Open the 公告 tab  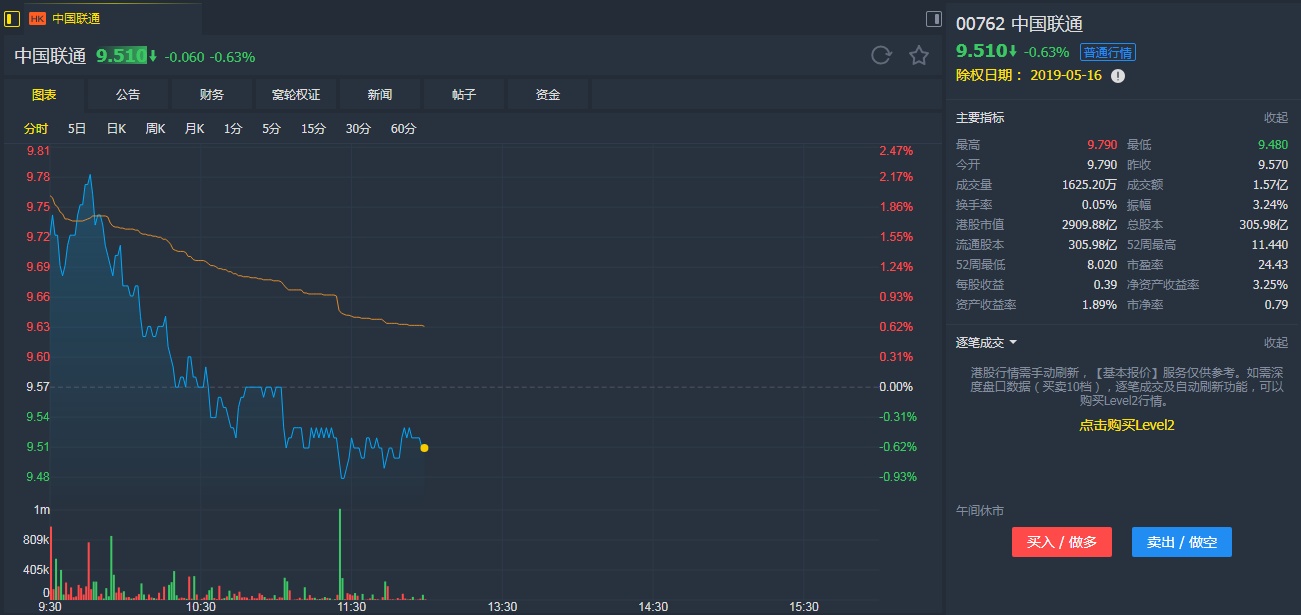click(128, 95)
